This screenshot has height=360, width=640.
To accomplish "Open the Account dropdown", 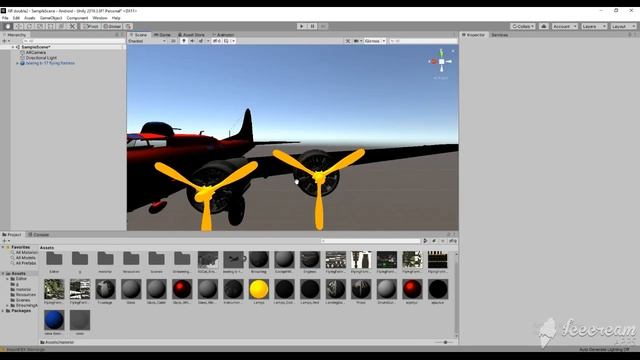I will tap(565, 26).
